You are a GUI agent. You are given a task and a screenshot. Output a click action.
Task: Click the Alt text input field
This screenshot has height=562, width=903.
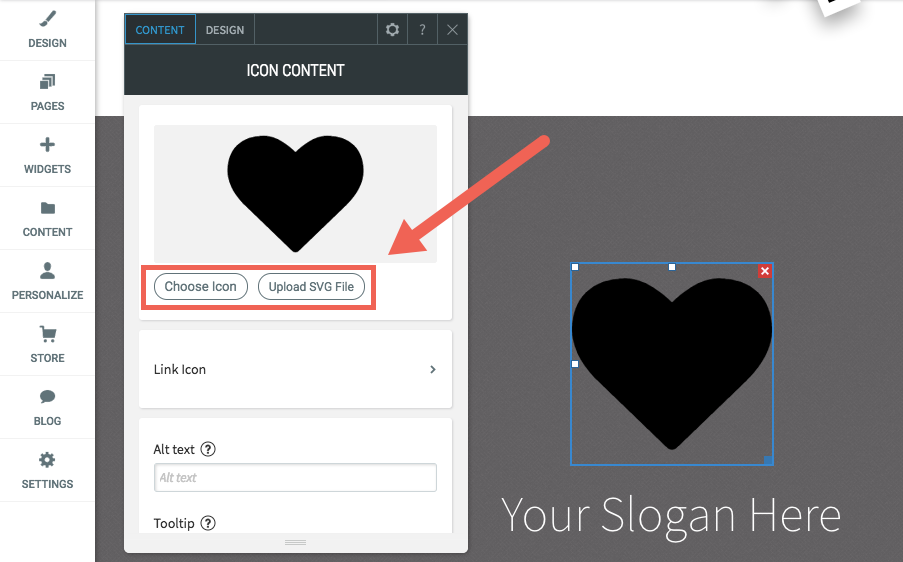(295, 477)
